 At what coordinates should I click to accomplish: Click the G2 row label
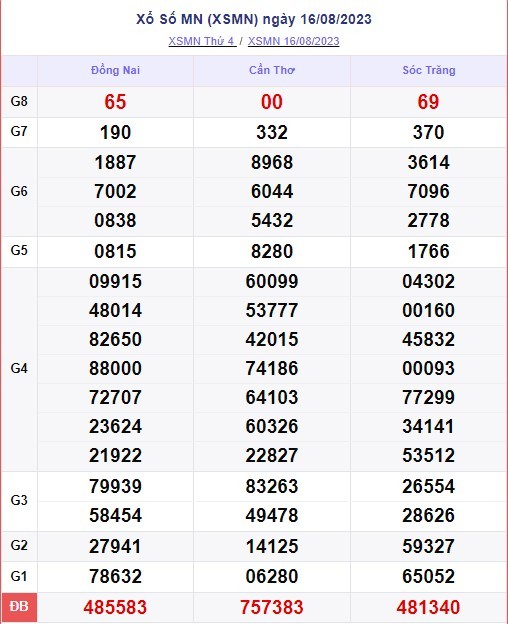tap(19, 545)
